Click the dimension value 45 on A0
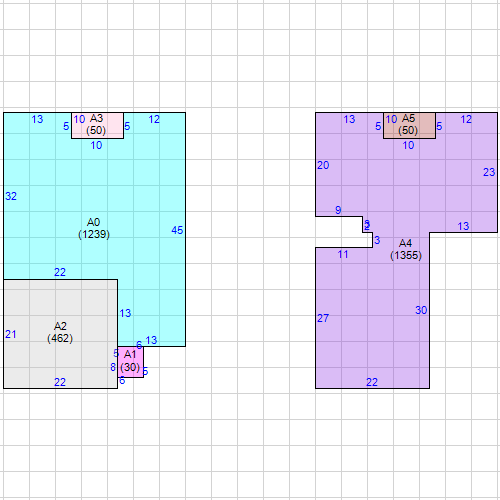The image size is (500, 500). [x=177, y=230]
